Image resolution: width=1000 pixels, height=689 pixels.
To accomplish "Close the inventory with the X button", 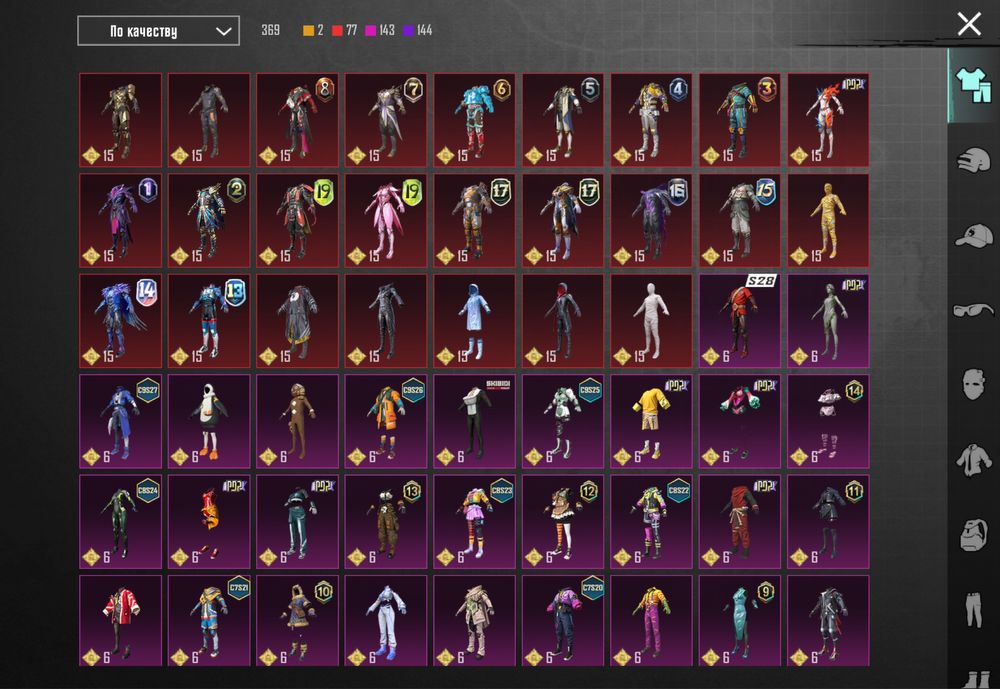I will point(969,24).
